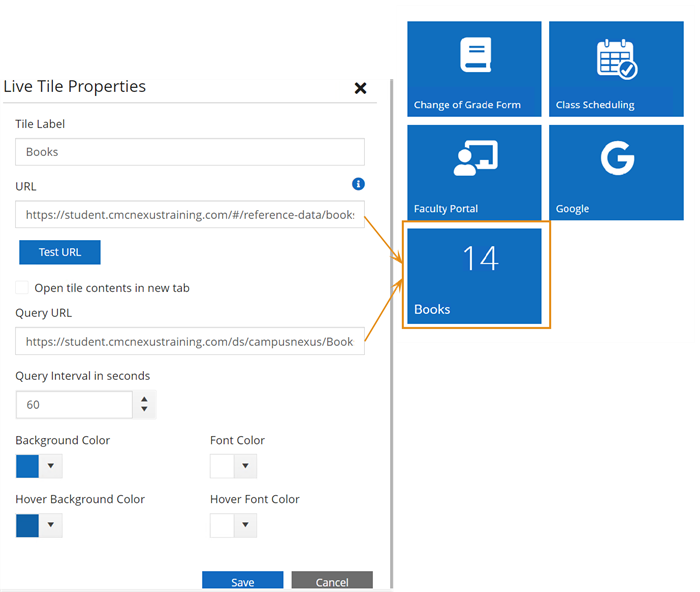This screenshot has height=592, width=700.
Task: Open the Class Scheduling calendar icon
Action: pyautogui.click(x=616, y=58)
